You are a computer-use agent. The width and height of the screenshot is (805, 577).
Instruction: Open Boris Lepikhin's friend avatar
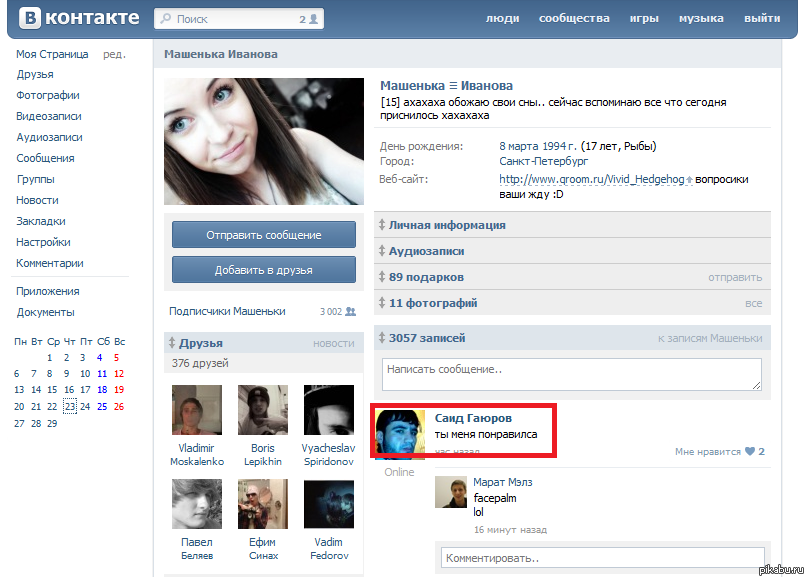263,410
